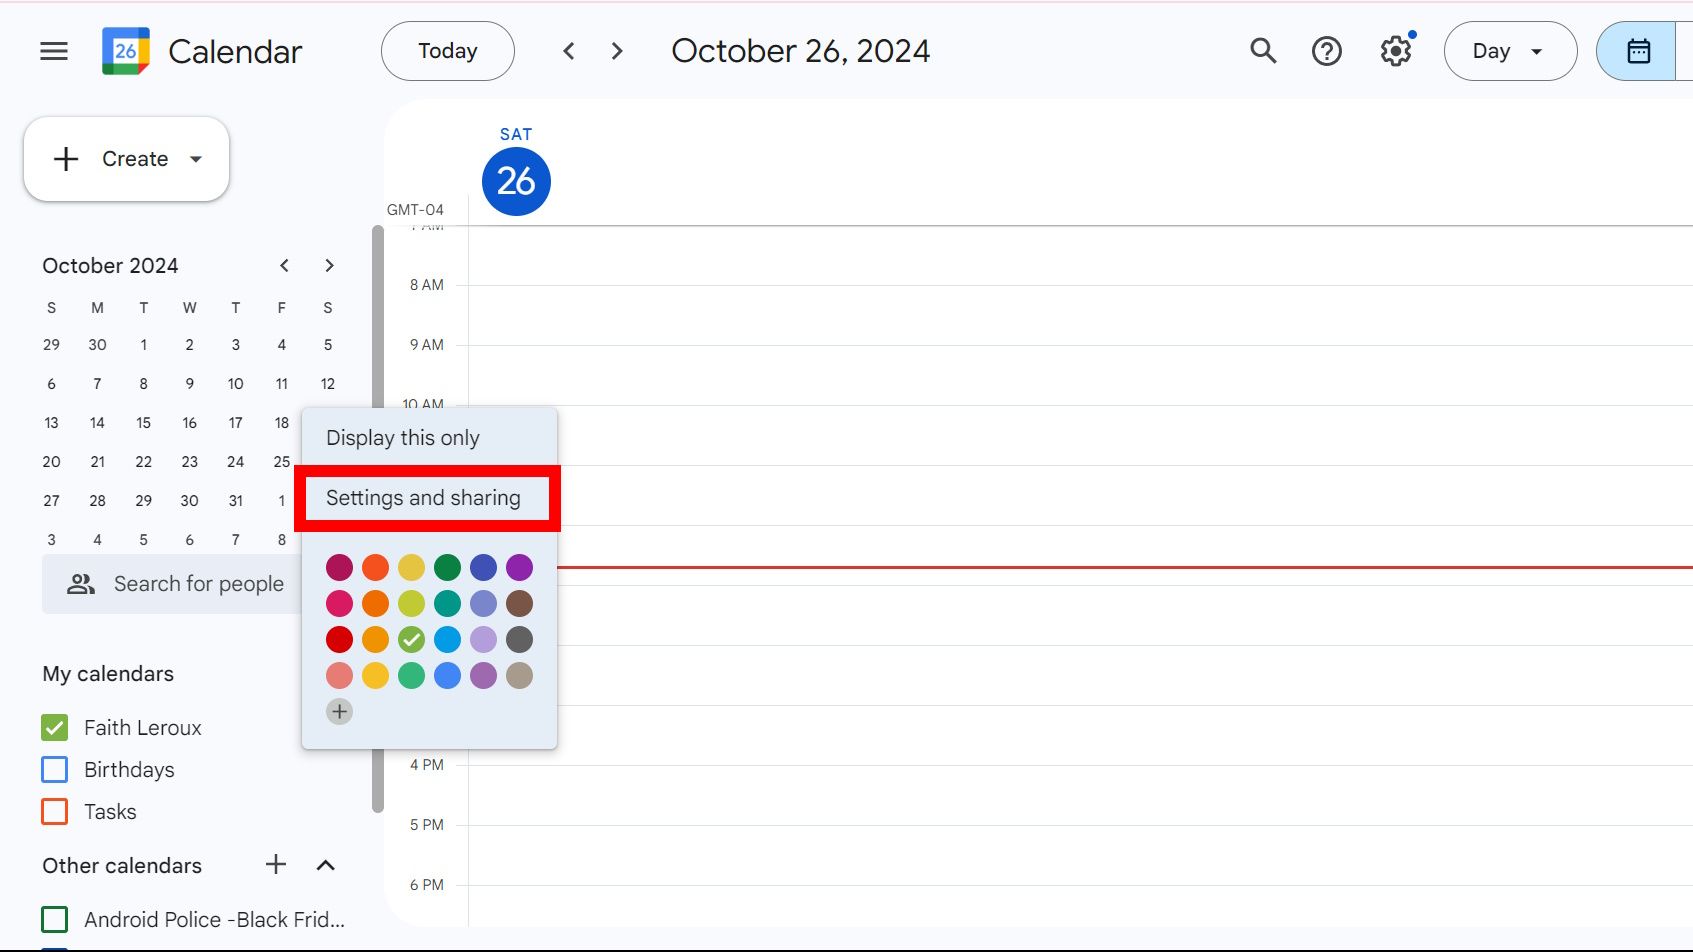Select October 9 in mini calendar
This screenshot has height=952, width=1693.
189,384
